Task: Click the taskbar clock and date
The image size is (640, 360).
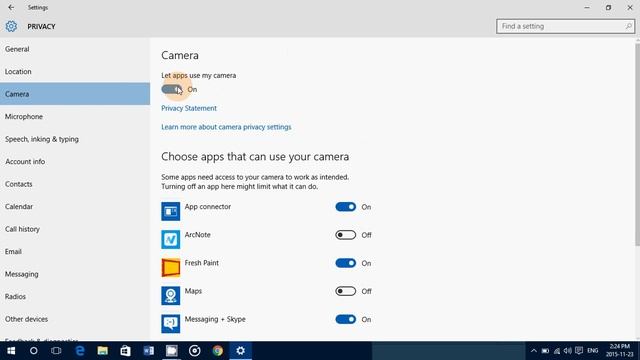Action: click(x=620, y=351)
